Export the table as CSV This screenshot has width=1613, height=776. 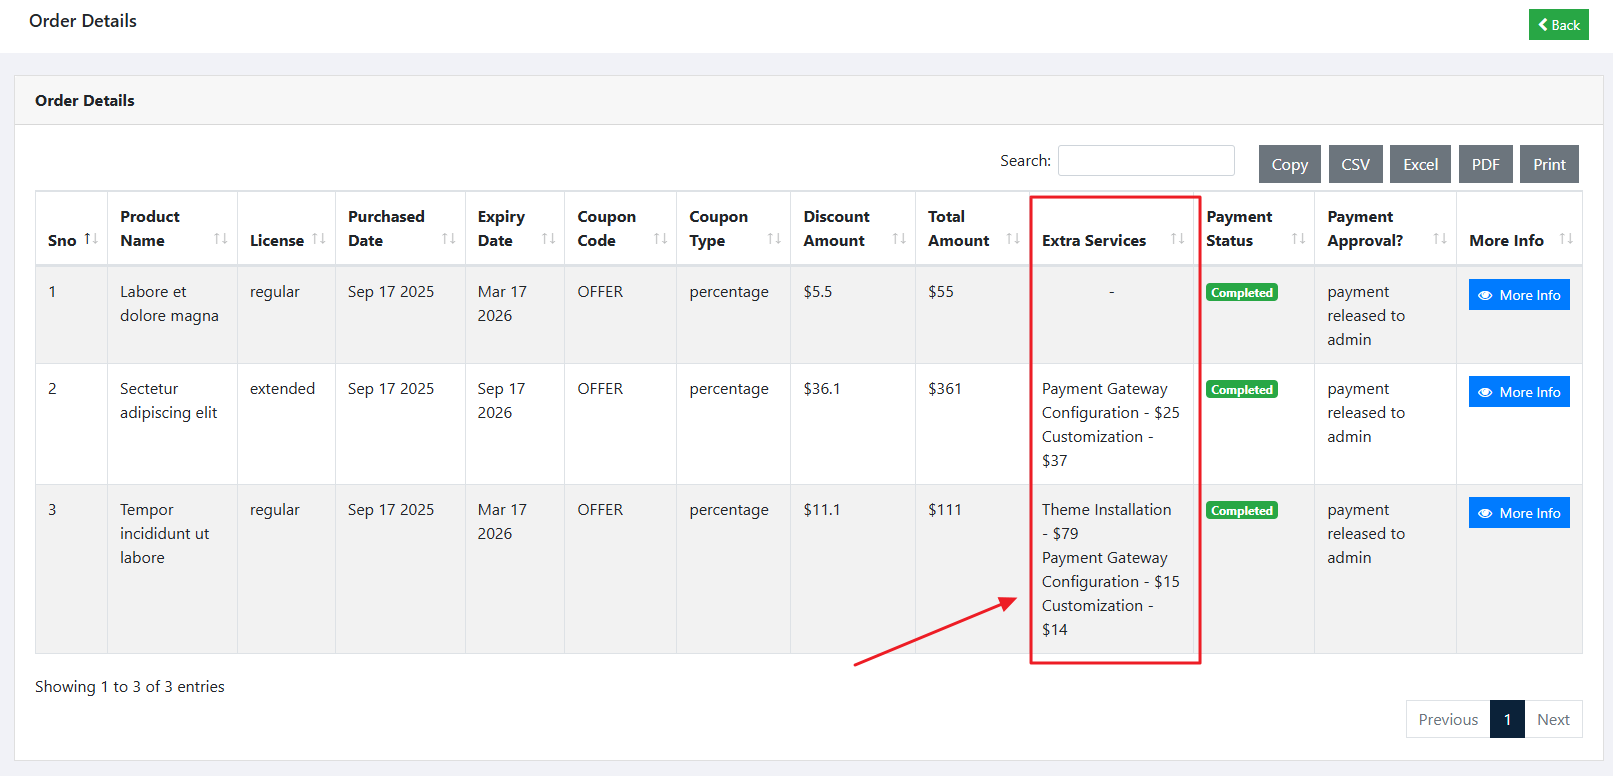pyautogui.click(x=1355, y=164)
